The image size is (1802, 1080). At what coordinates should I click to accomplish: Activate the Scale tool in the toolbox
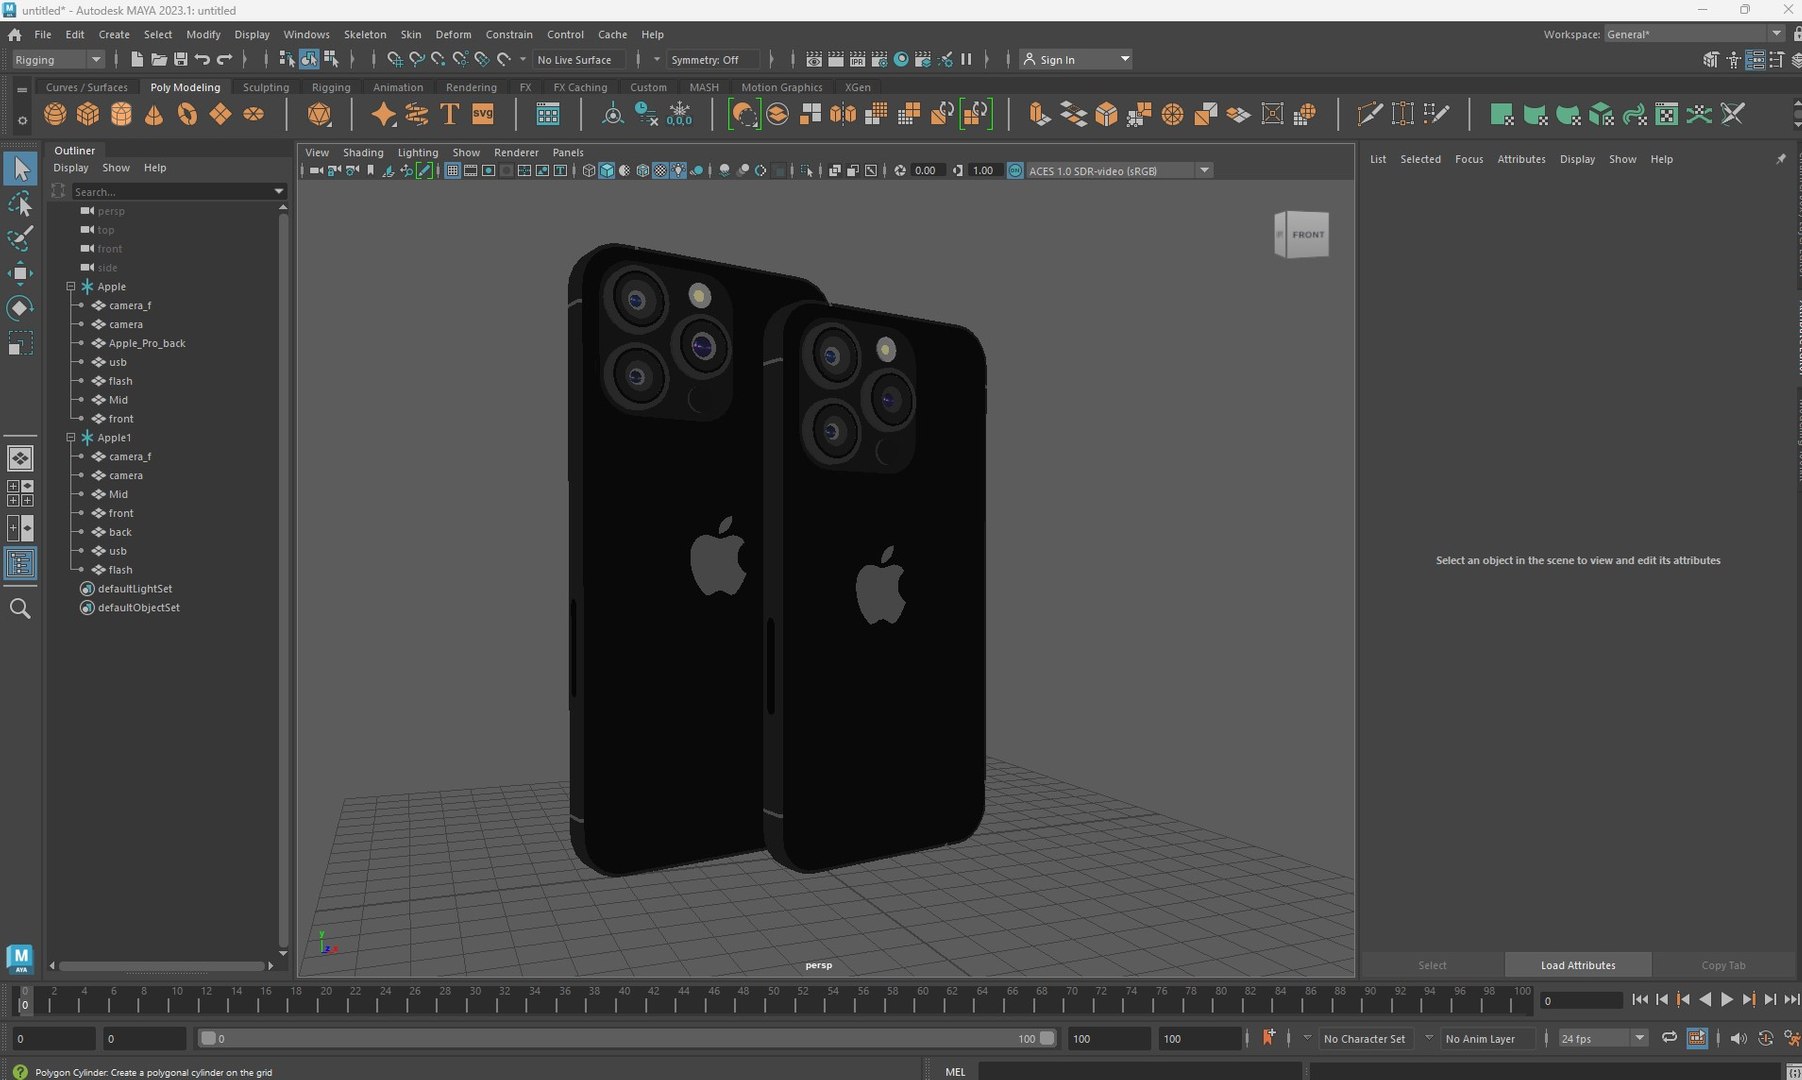(20, 344)
